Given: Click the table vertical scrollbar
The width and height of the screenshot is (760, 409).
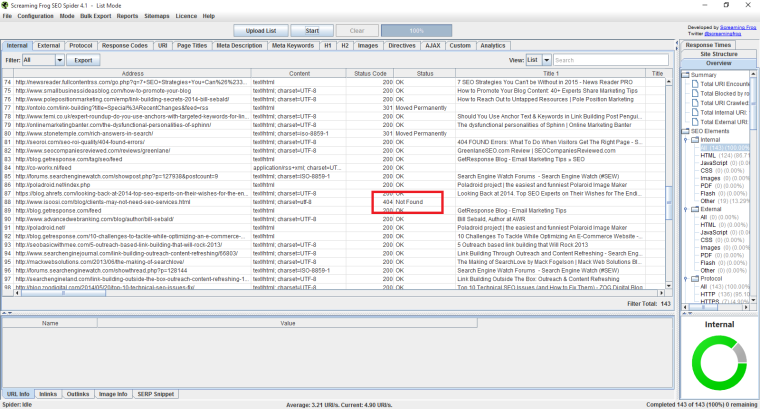Looking at the screenshot, I should tap(669, 185).
